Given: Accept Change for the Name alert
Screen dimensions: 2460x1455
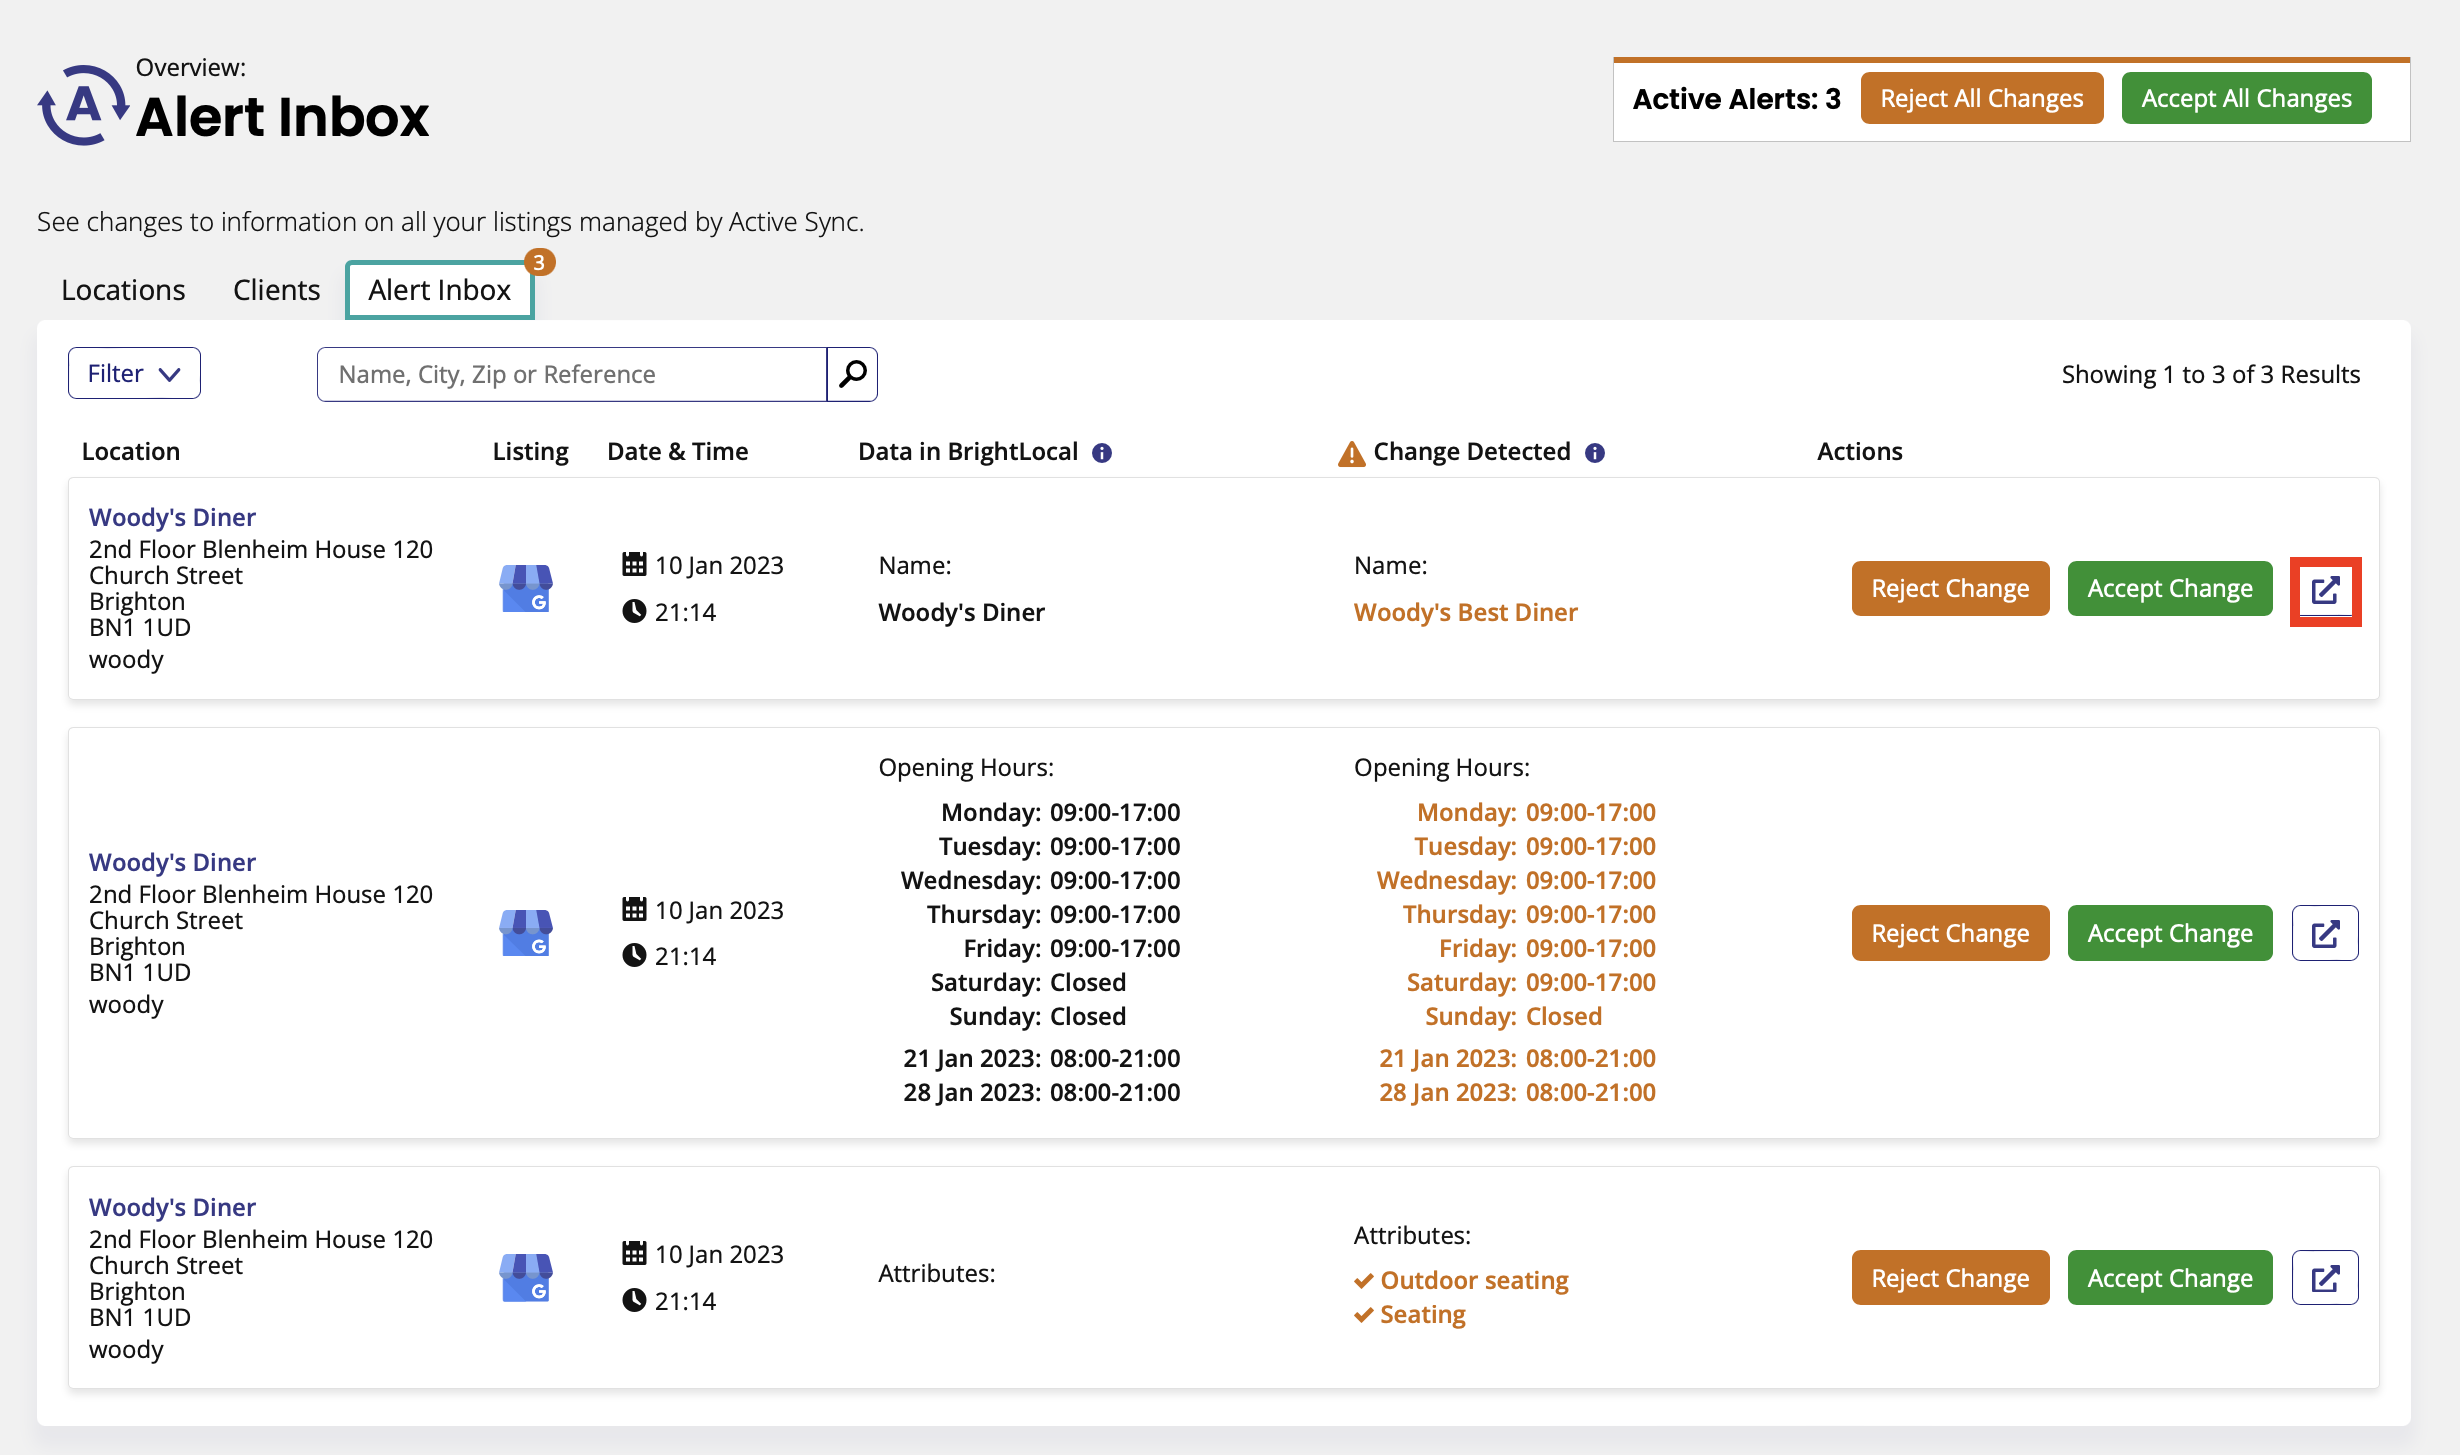Looking at the screenshot, I should pyautogui.click(x=2170, y=589).
